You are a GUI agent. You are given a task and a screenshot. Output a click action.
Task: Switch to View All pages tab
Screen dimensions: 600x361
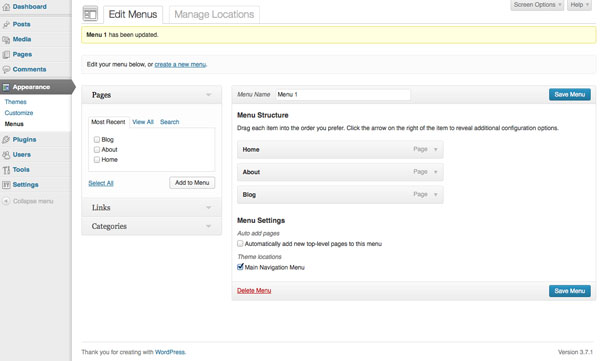pyautogui.click(x=143, y=122)
